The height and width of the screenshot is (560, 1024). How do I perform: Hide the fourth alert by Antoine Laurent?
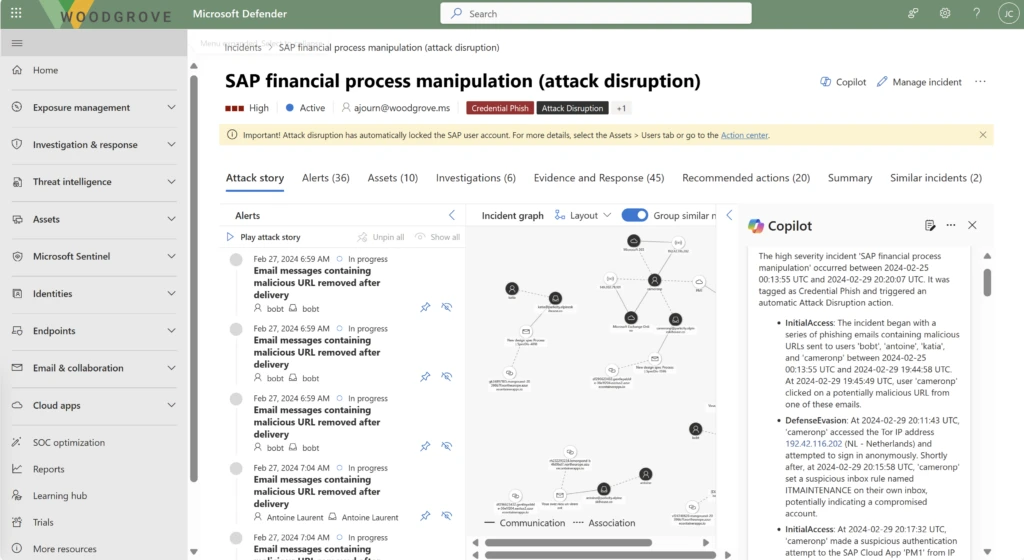pos(446,516)
